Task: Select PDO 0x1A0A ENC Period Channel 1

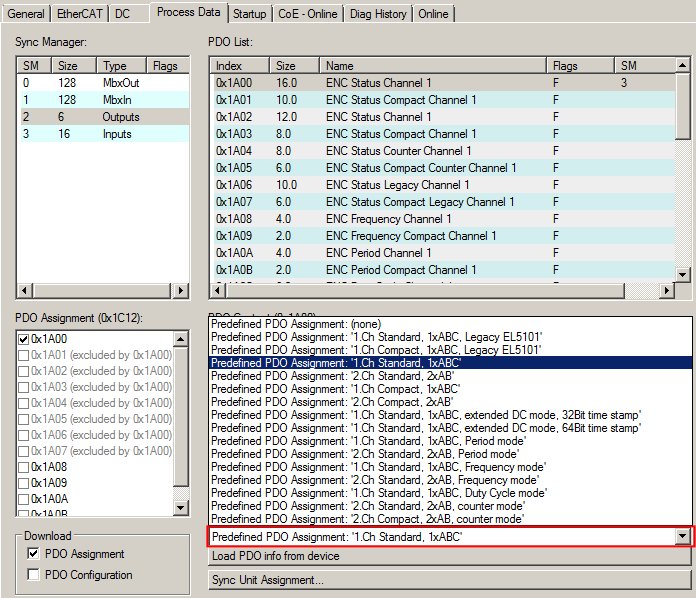Action: 443,253
